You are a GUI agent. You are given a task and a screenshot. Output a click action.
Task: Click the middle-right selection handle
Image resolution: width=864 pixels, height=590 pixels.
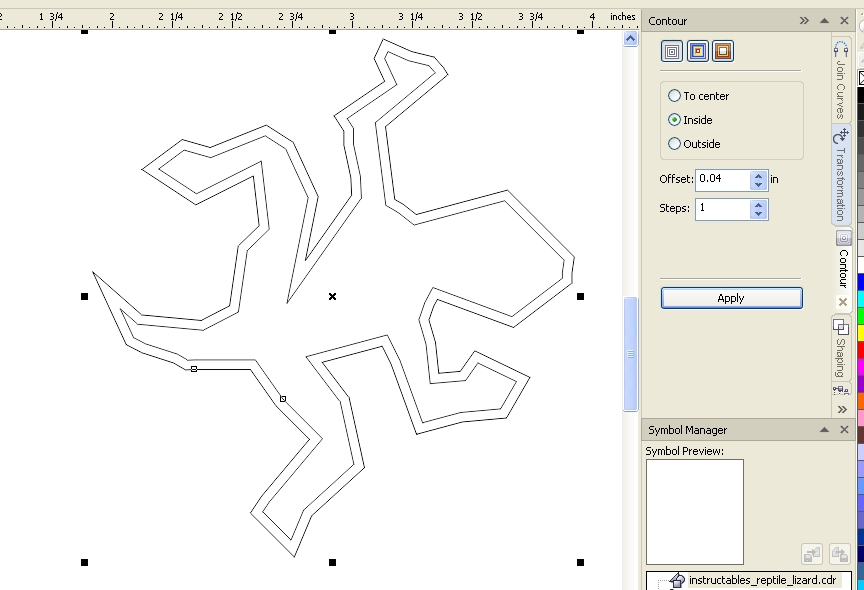[x=580, y=296]
